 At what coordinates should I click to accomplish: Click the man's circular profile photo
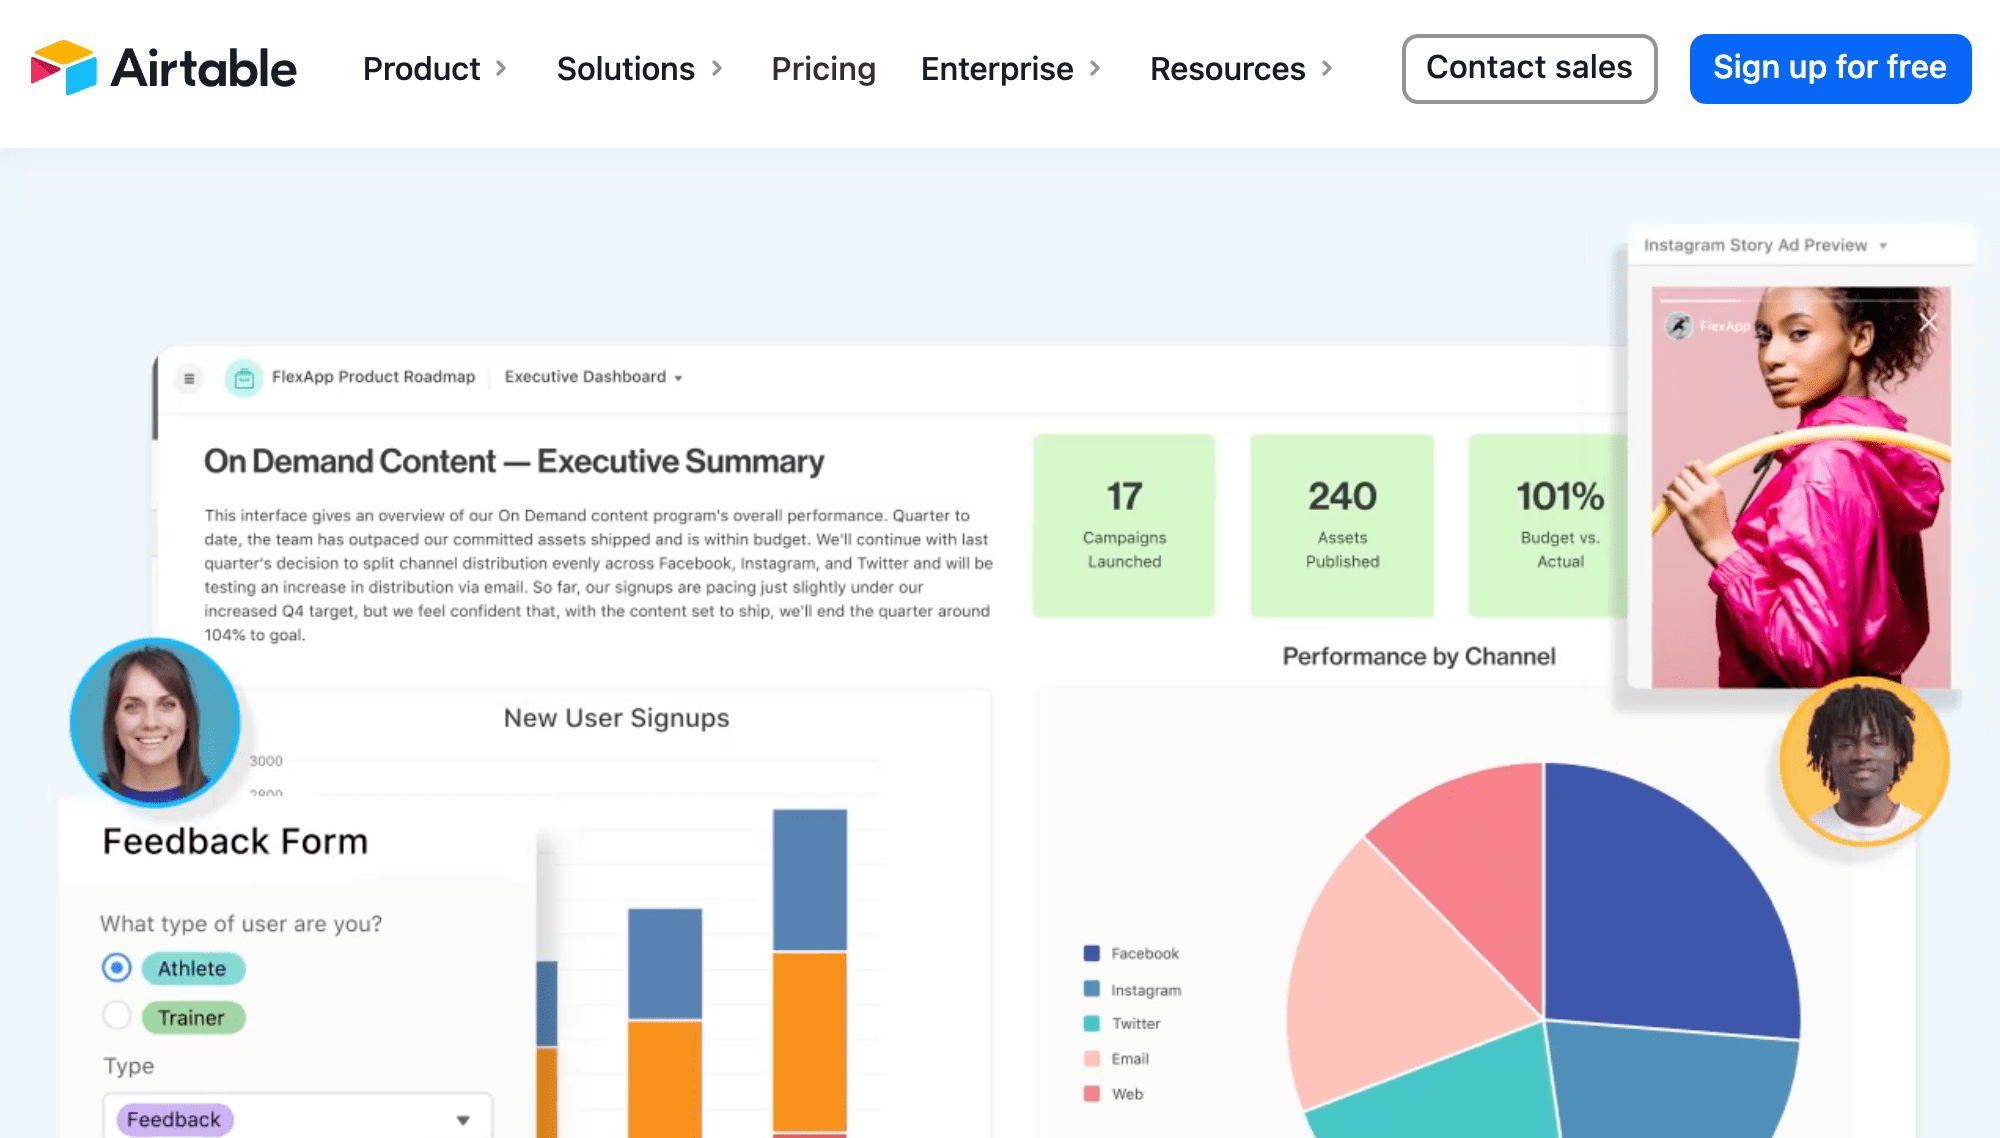click(1863, 761)
